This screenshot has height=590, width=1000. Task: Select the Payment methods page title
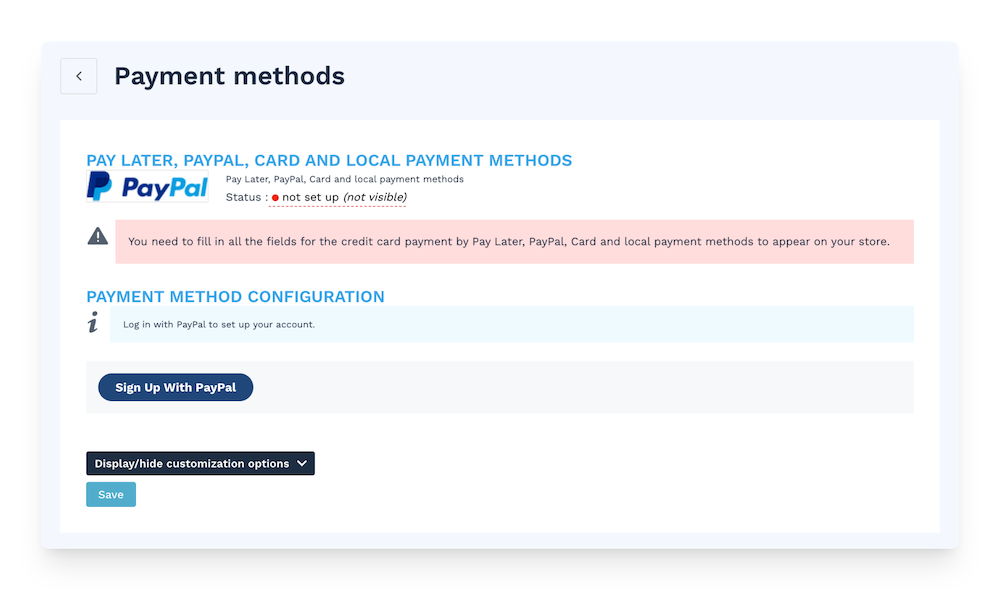[229, 76]
